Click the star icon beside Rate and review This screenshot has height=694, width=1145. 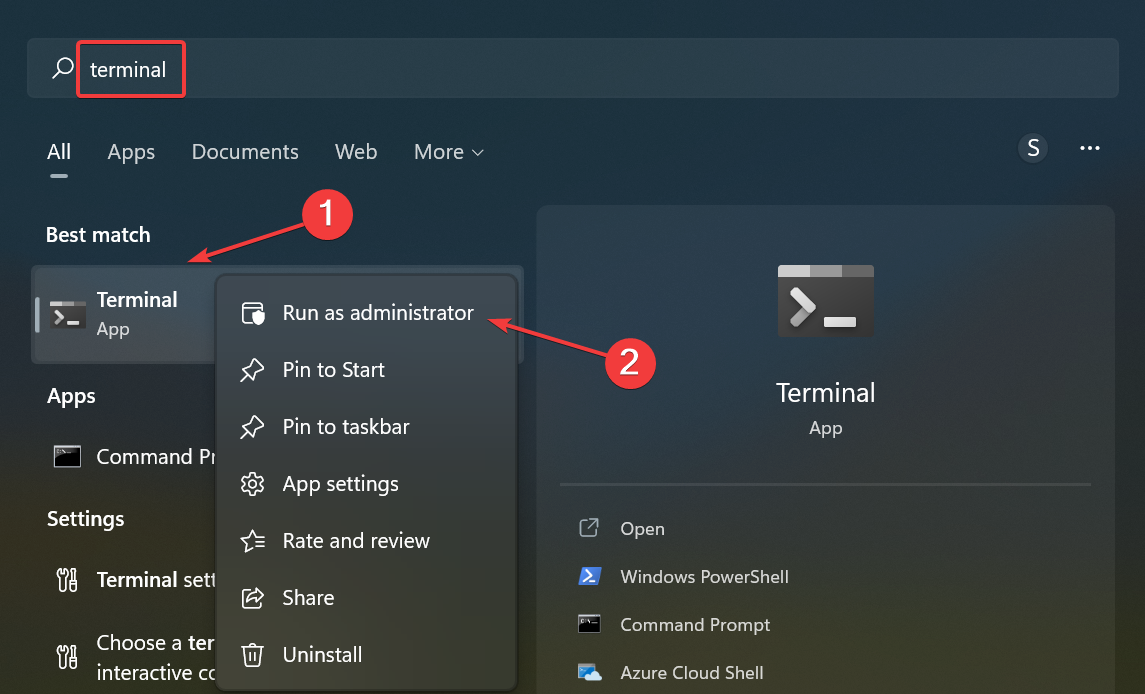pos(253,541)
